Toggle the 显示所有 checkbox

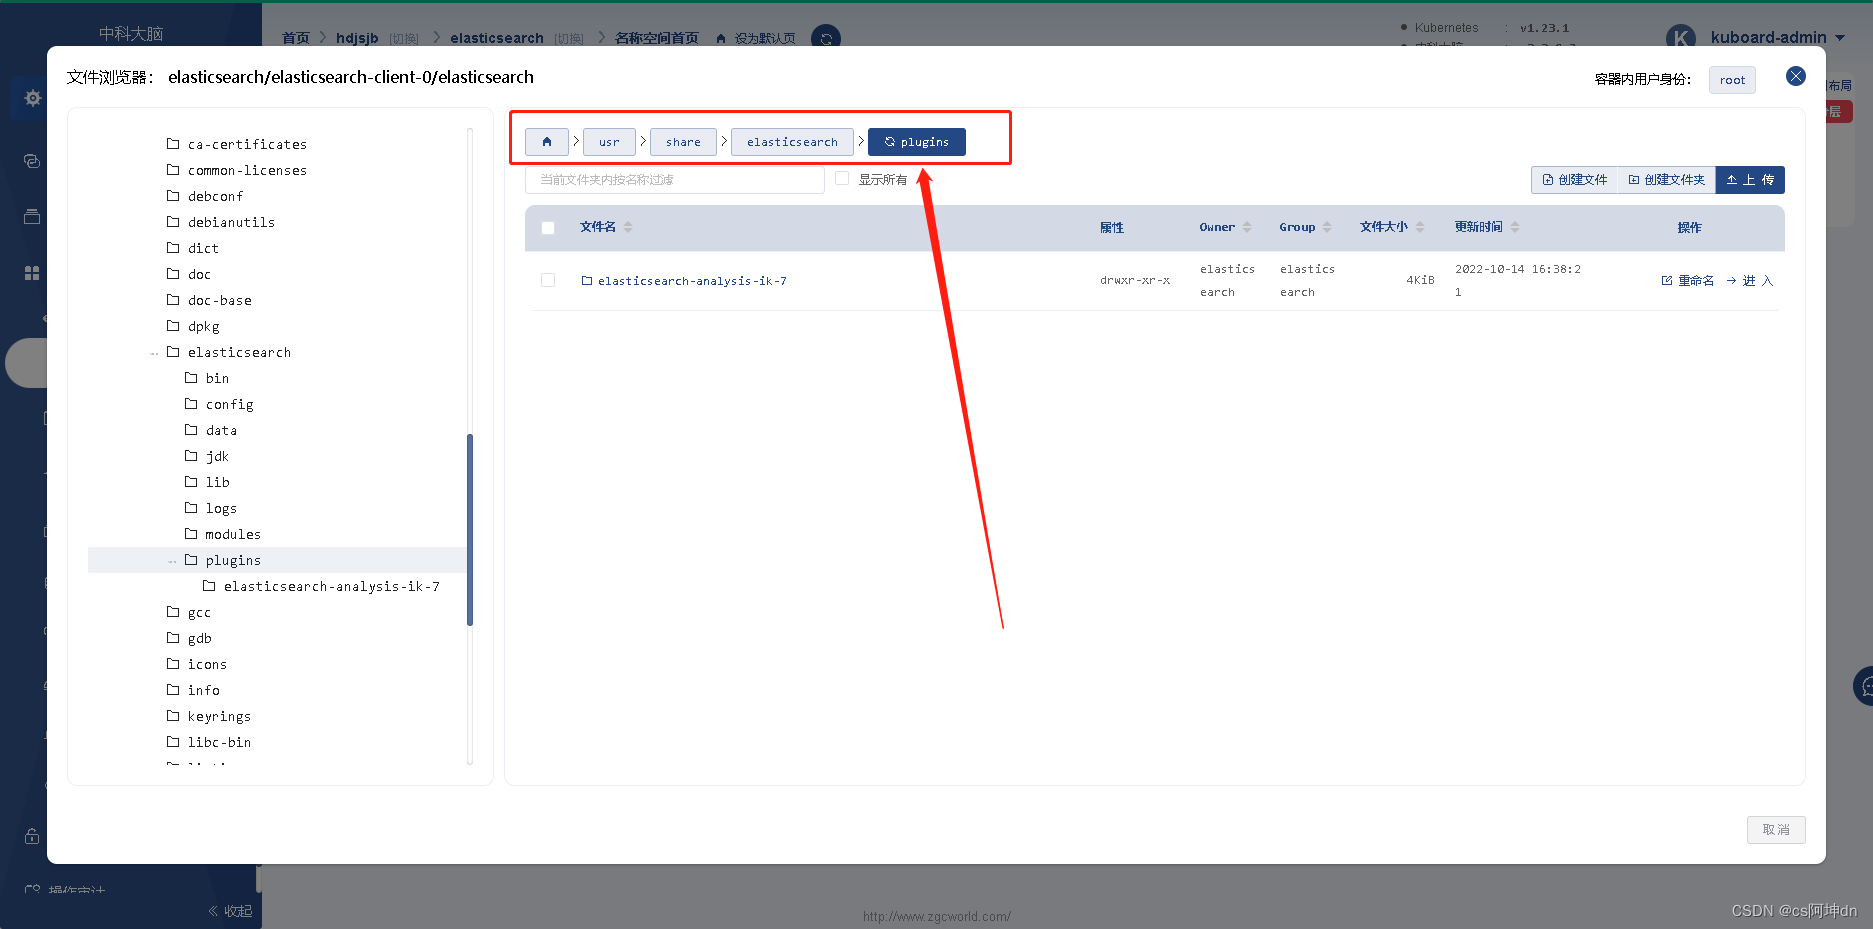point(842,179)
